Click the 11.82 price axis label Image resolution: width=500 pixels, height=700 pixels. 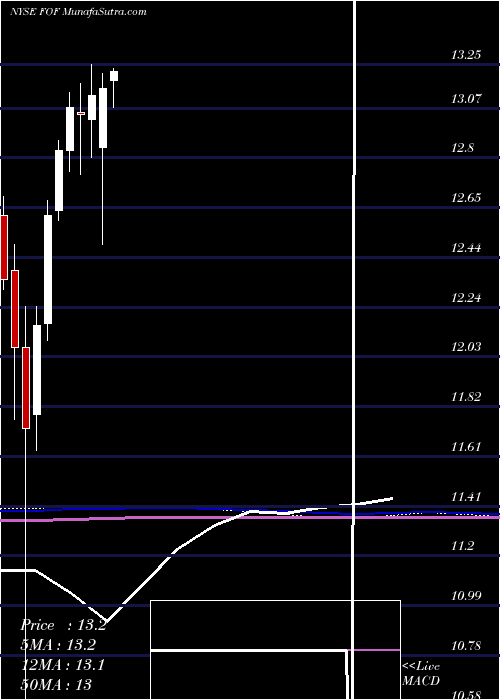pyautogui.click(x=466, y=396)
